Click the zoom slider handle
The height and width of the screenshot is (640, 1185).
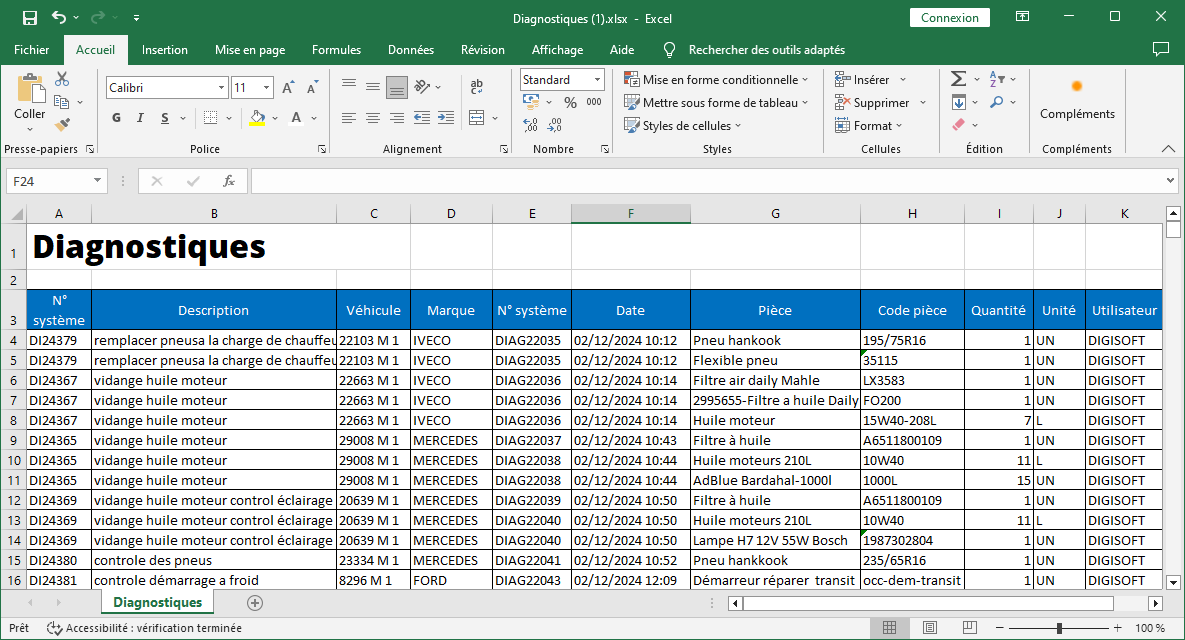(1060, 628)
